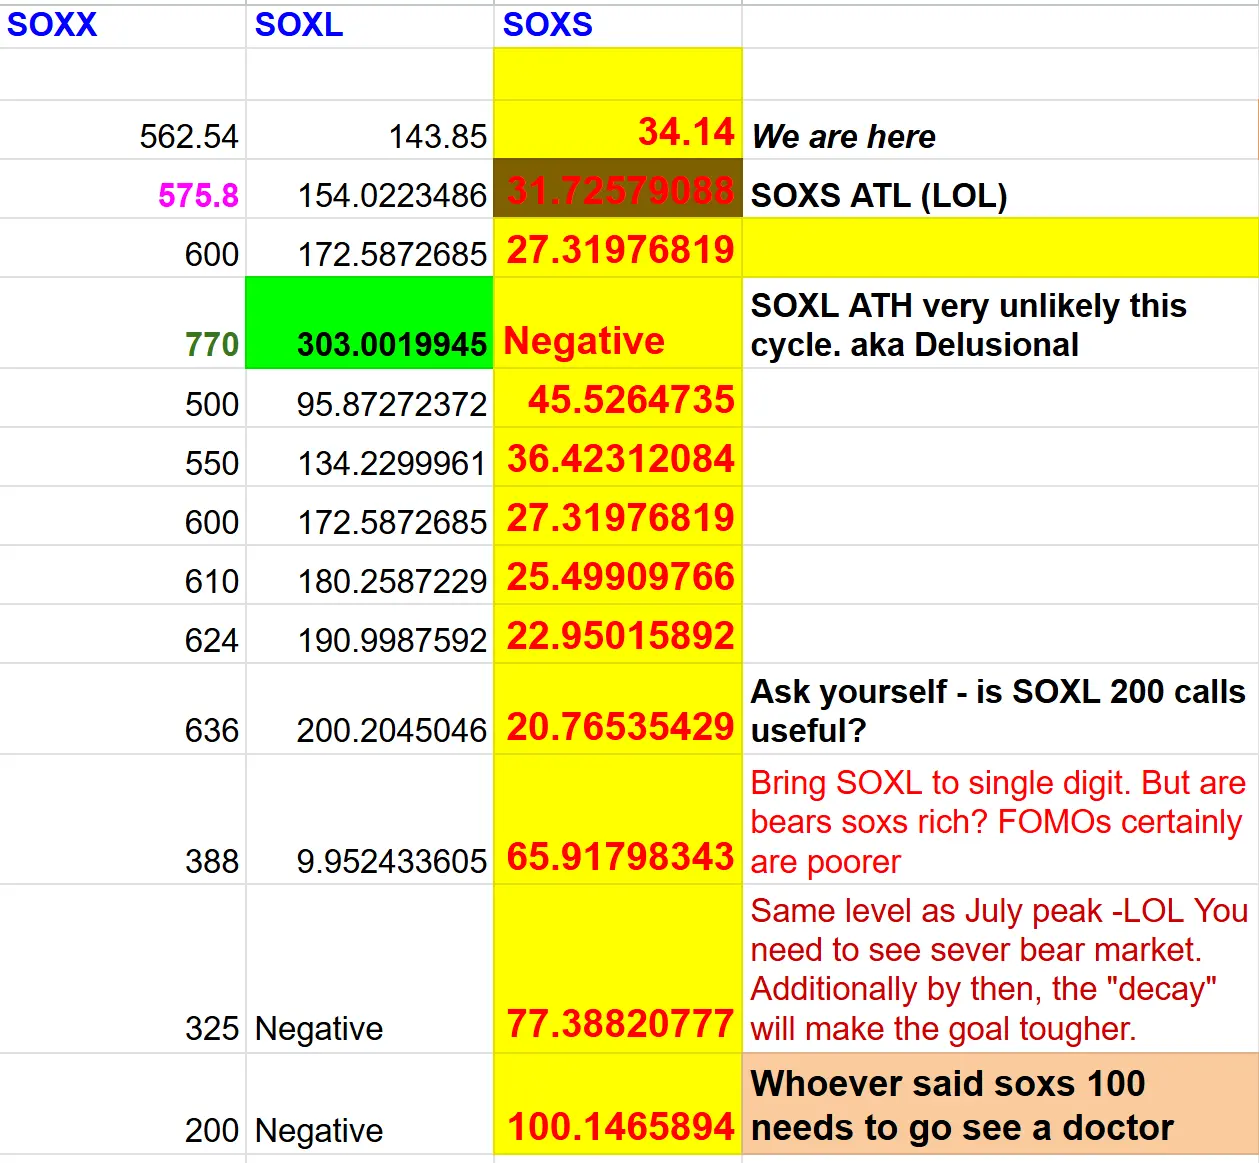1259x1163 pixels.
Task: Click the magenta 575.8 cell
Action: coord(122,189)
